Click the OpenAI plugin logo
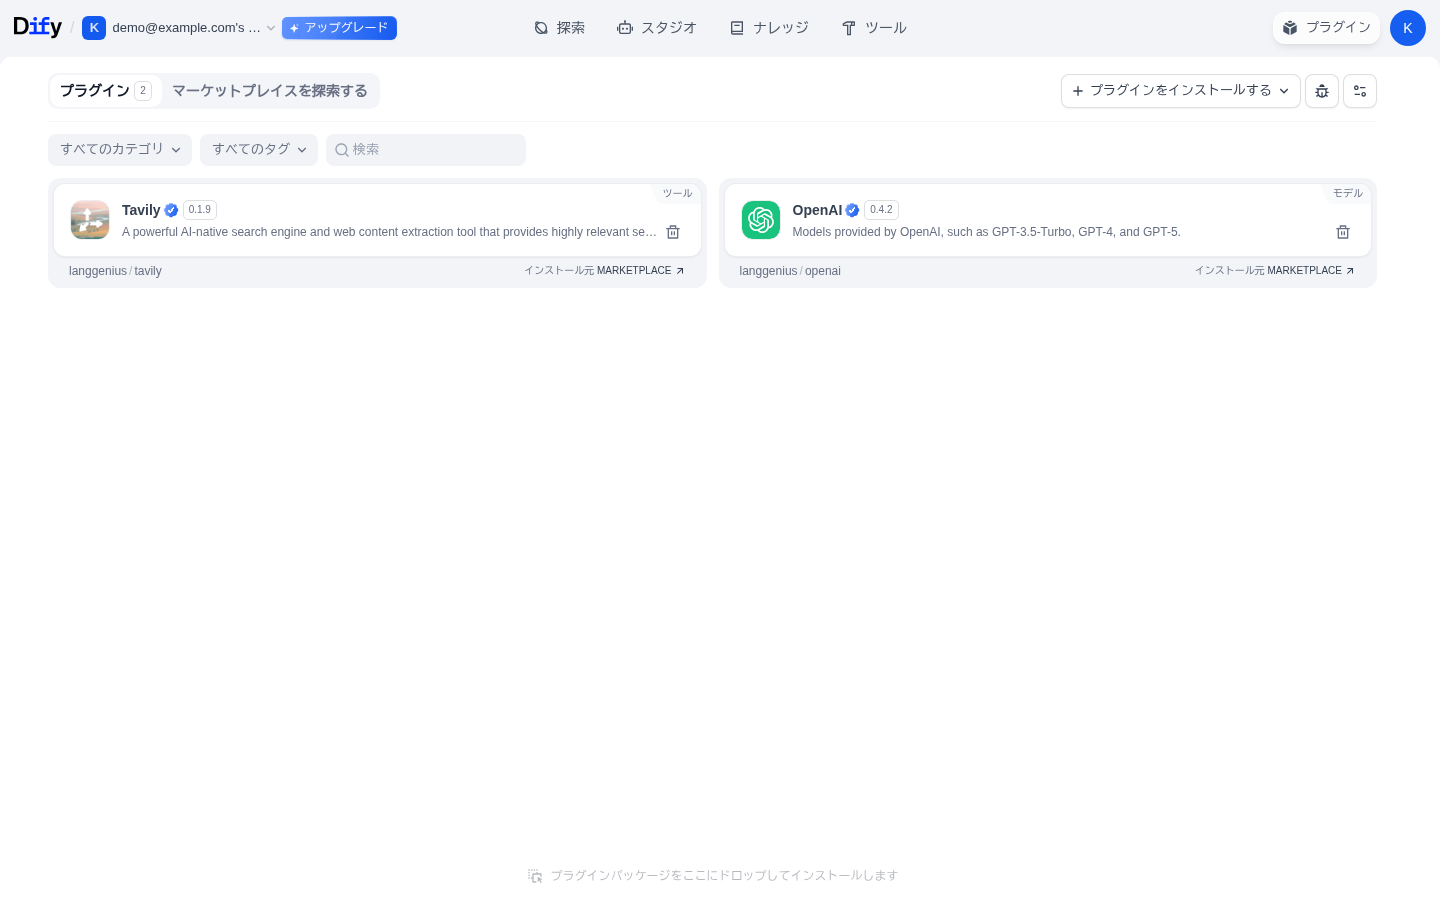1440x900 pixels. point(761,220)
